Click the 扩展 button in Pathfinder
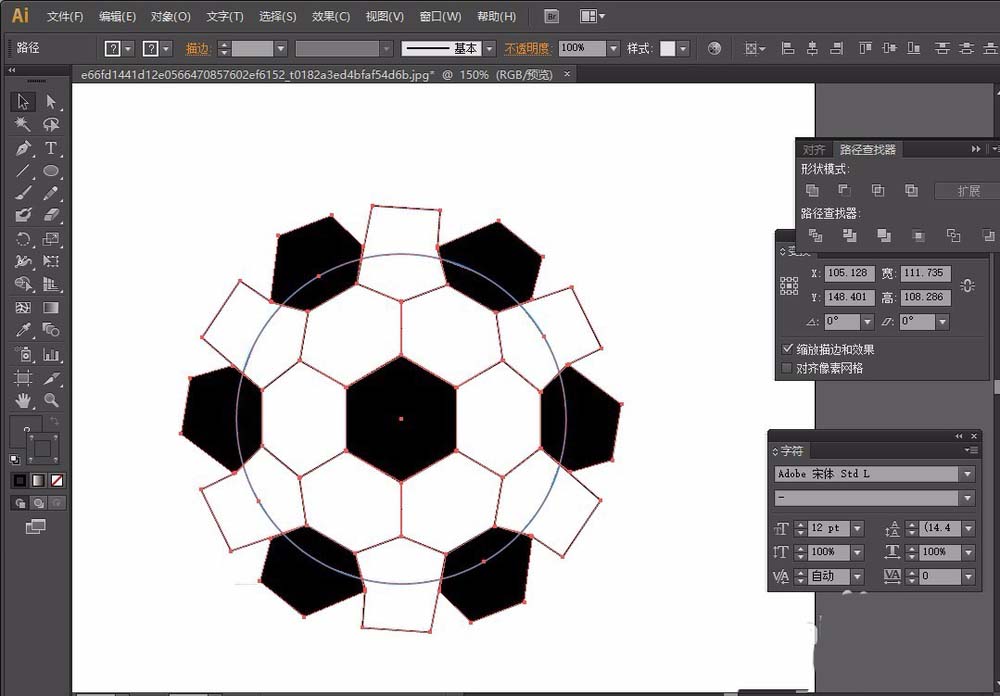The height and width of the screenshot is (696, 1000). click(967, 191)
